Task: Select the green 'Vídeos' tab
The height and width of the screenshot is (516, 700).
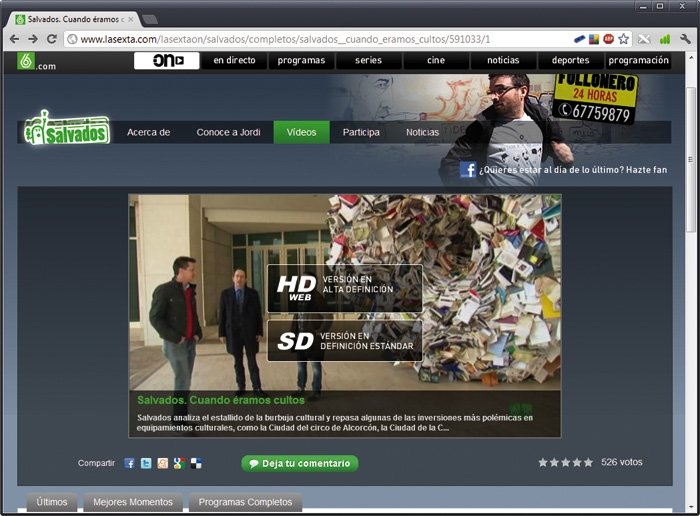Action: pyautogui.click(x=301, y=132)
